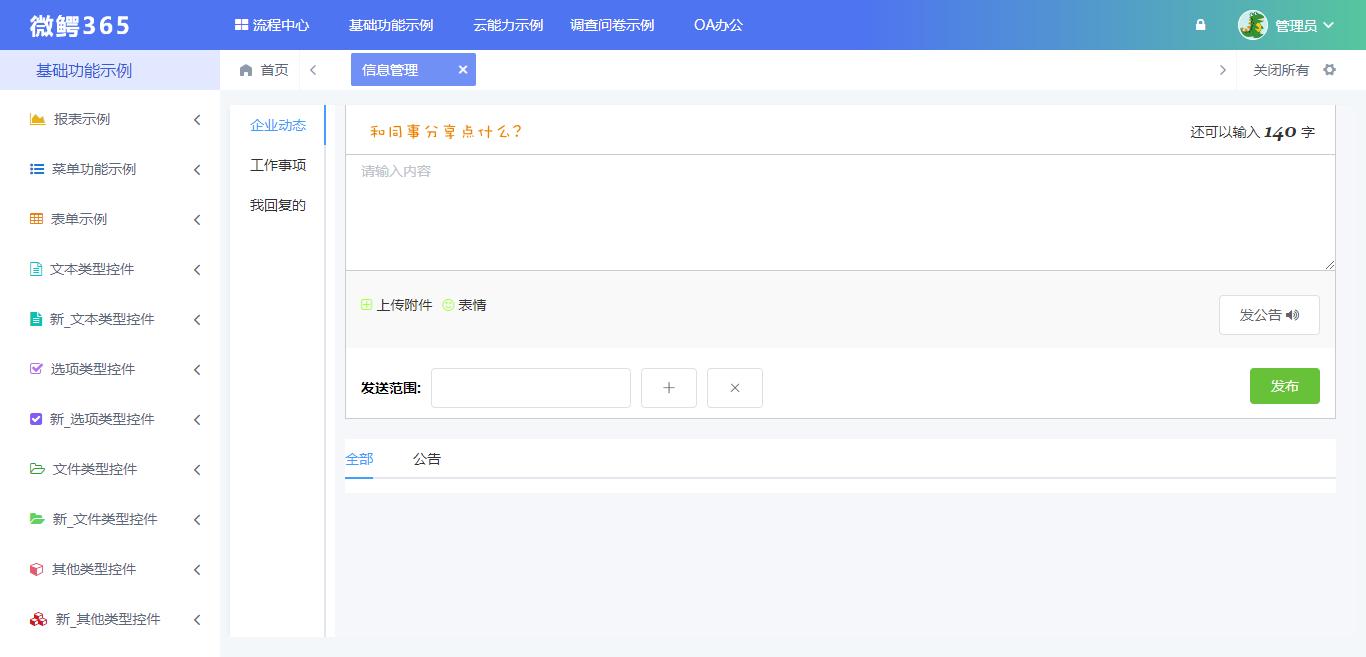Click the 选项类型控件 checkbox icon
This screenshot has height=657, width=1366.
pyautogui.click(x=37, y=369)
